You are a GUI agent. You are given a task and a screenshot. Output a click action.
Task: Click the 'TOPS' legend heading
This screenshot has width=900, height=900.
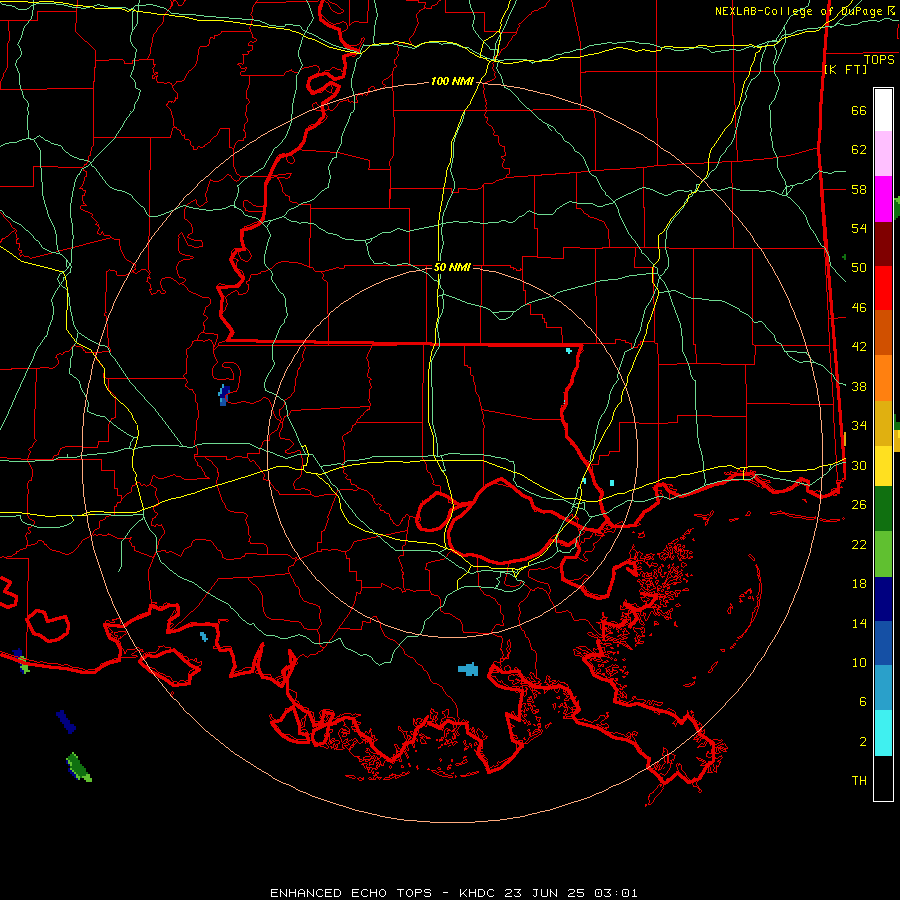879,60
